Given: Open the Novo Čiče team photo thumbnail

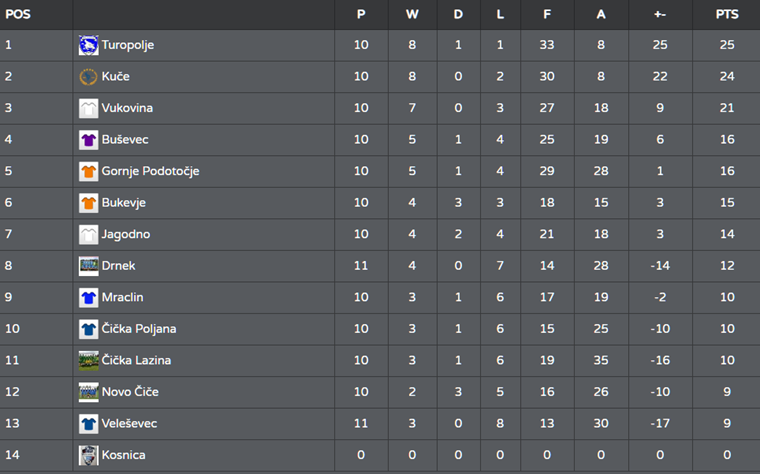Looking at the screenshot, I should coord(88,392).
